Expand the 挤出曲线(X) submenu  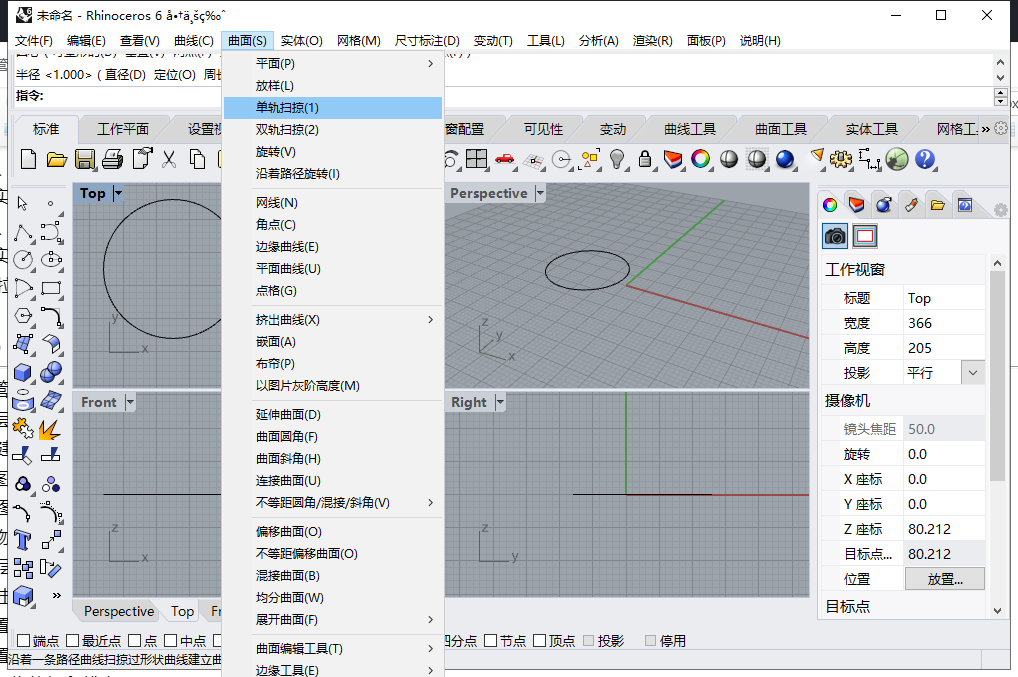[332, 319]
